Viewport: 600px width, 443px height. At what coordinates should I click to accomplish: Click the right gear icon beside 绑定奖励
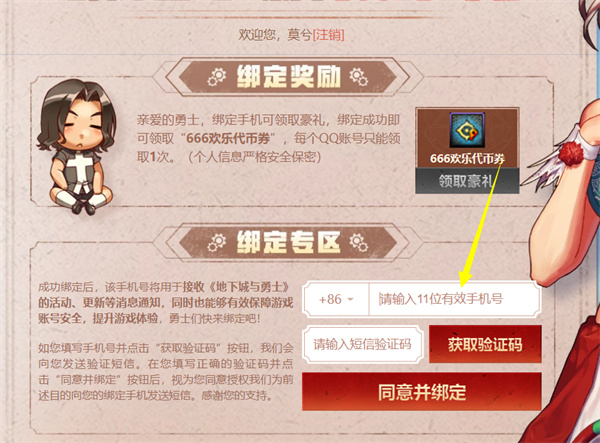point(358,77)
